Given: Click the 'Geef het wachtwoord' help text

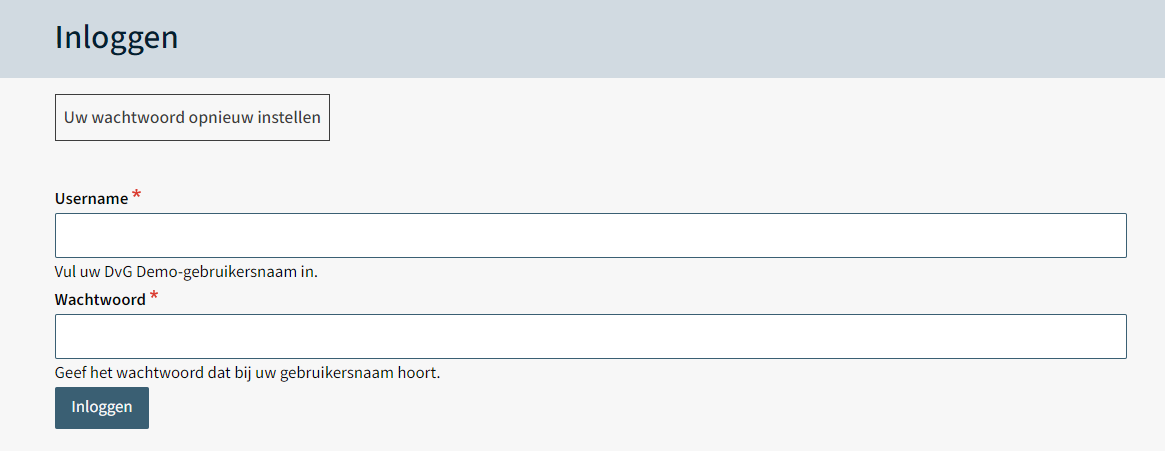Looking at the screenshot, I should coord(247,373).
